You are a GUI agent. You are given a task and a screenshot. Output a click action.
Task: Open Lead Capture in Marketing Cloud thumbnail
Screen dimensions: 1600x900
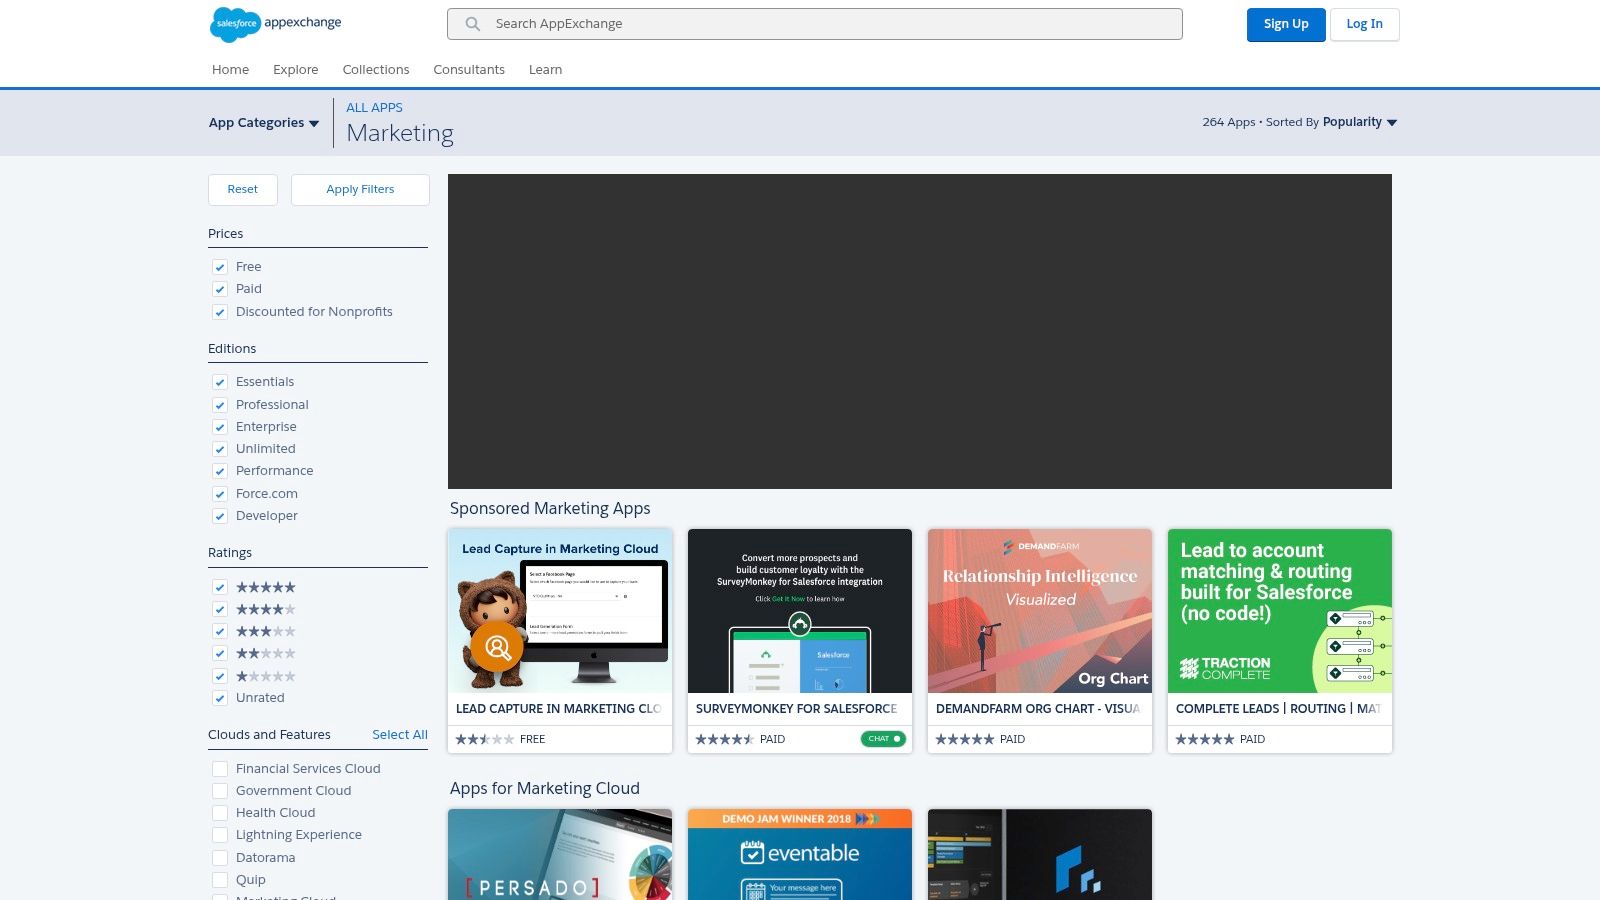(560, 611)
